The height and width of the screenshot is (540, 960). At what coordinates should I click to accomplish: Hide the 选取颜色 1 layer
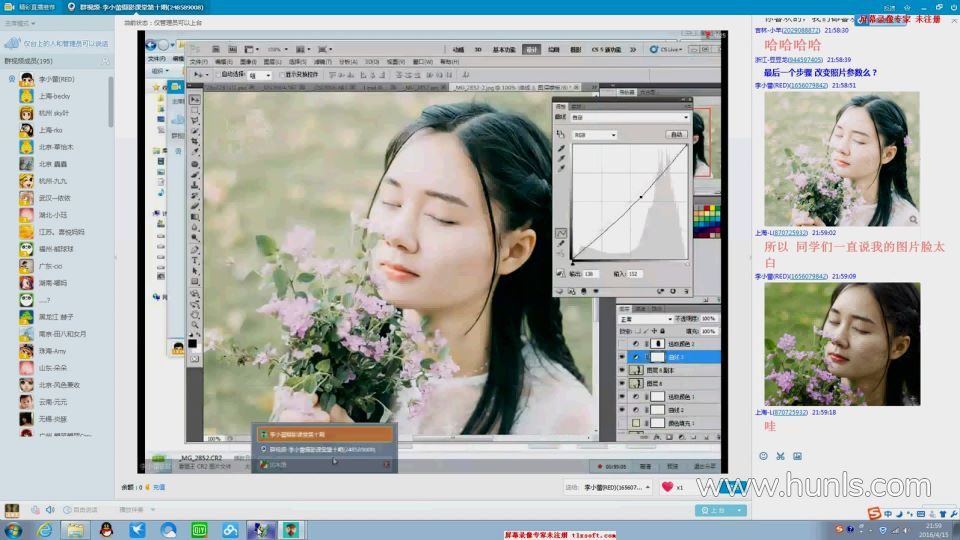point(622,397)
